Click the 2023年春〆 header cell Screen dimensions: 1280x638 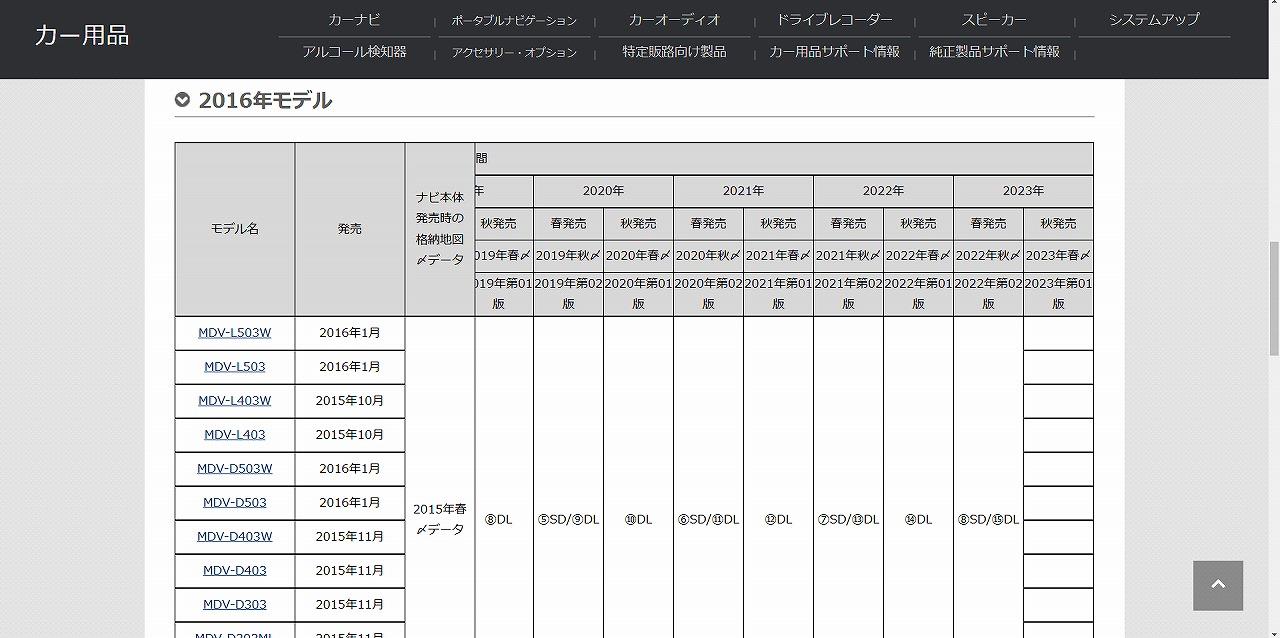1058,256
